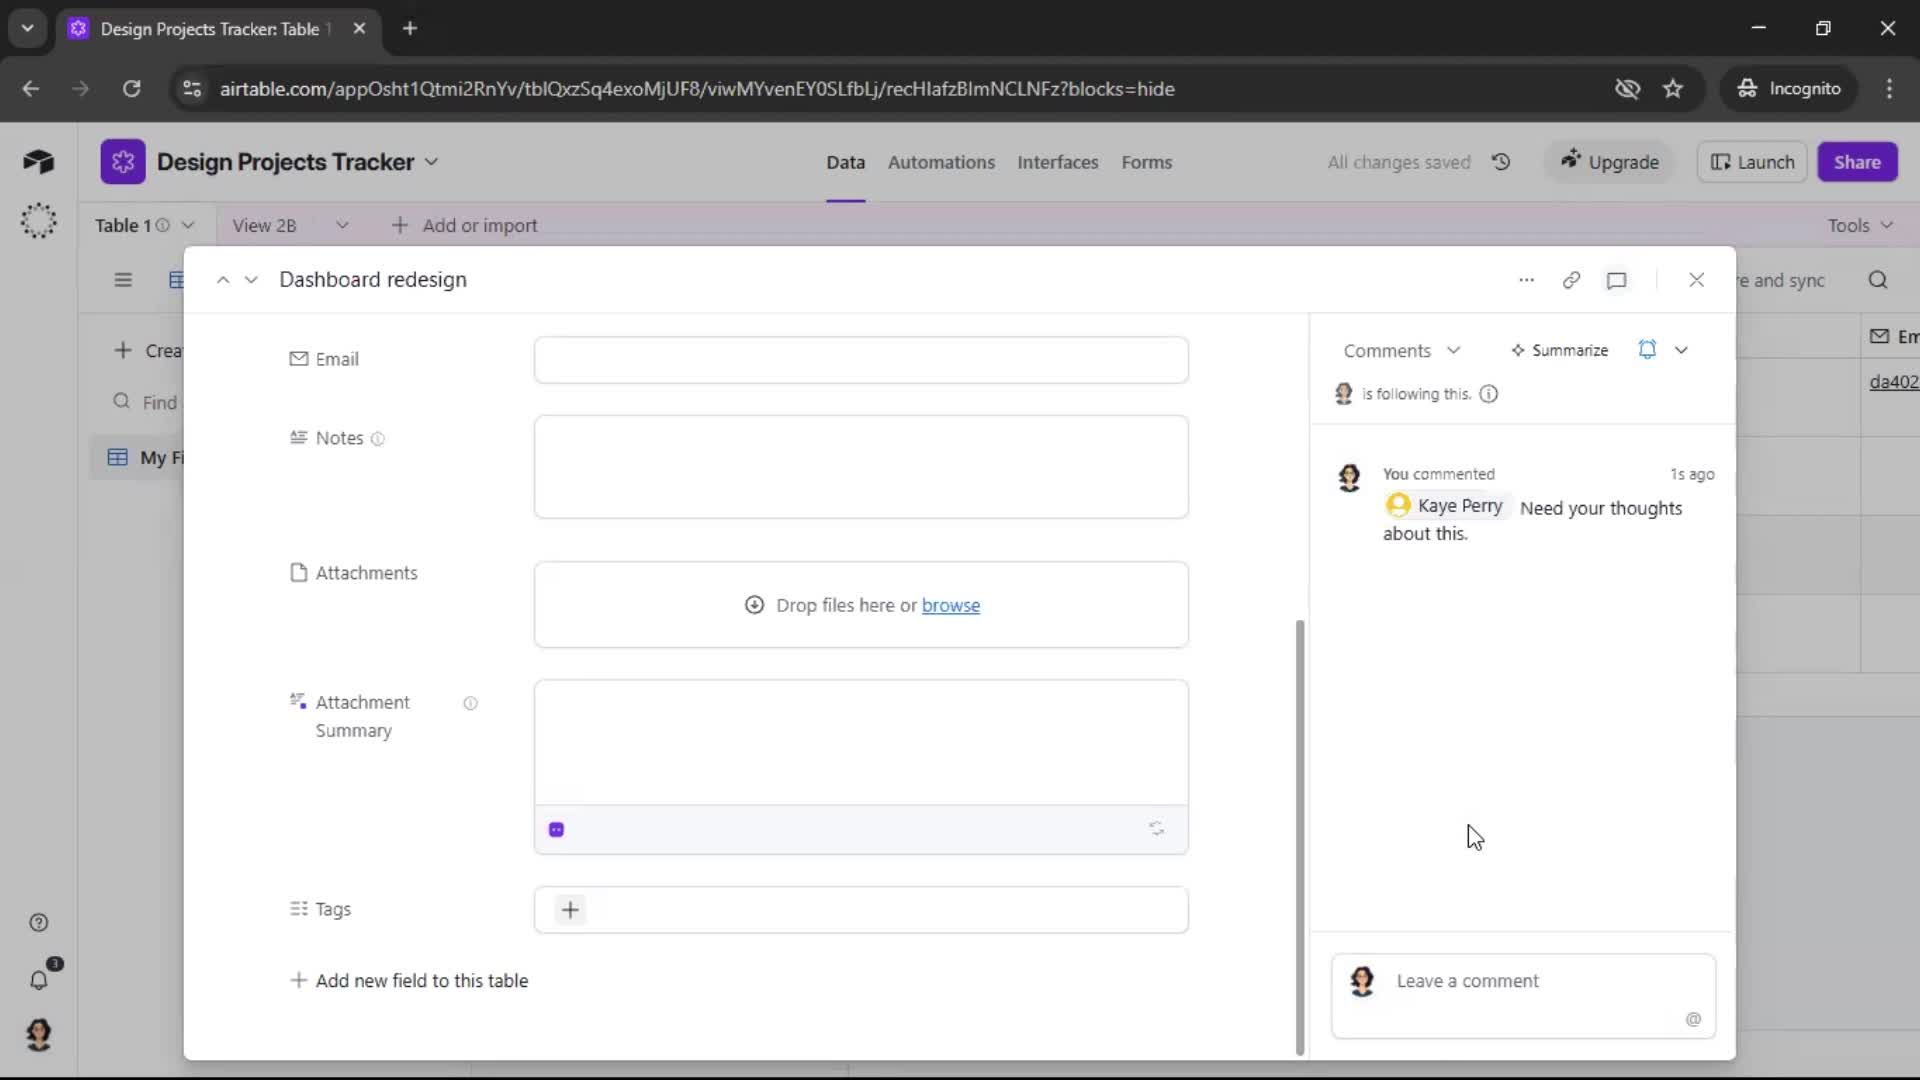
Task: Open the Airtable home logo icon
Action: pos(38,162)
